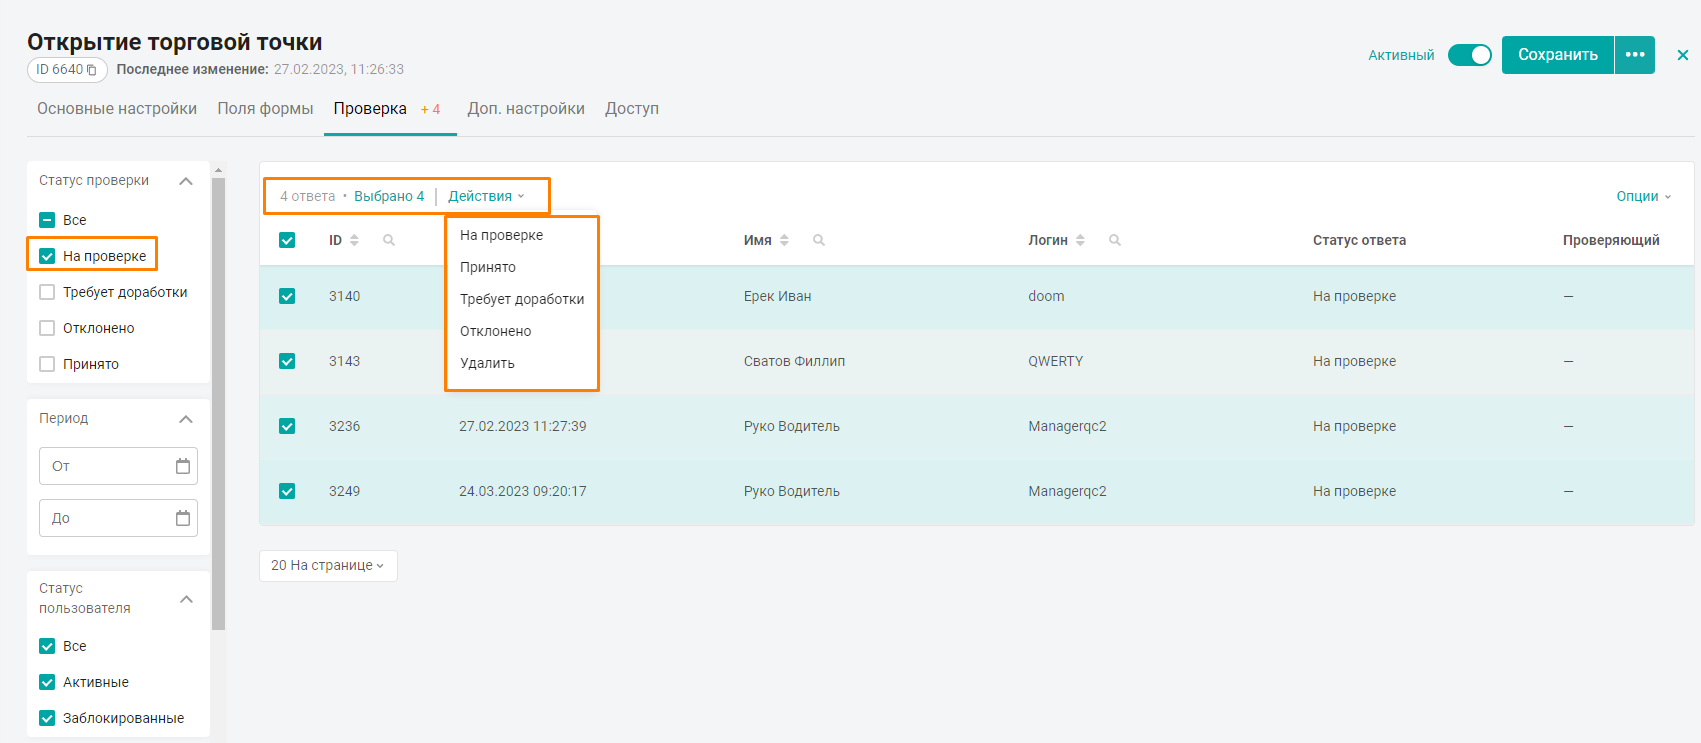Uncheck Все under Статус пользователя
This screenshot has width=1701, height=743.
(47, 646)
